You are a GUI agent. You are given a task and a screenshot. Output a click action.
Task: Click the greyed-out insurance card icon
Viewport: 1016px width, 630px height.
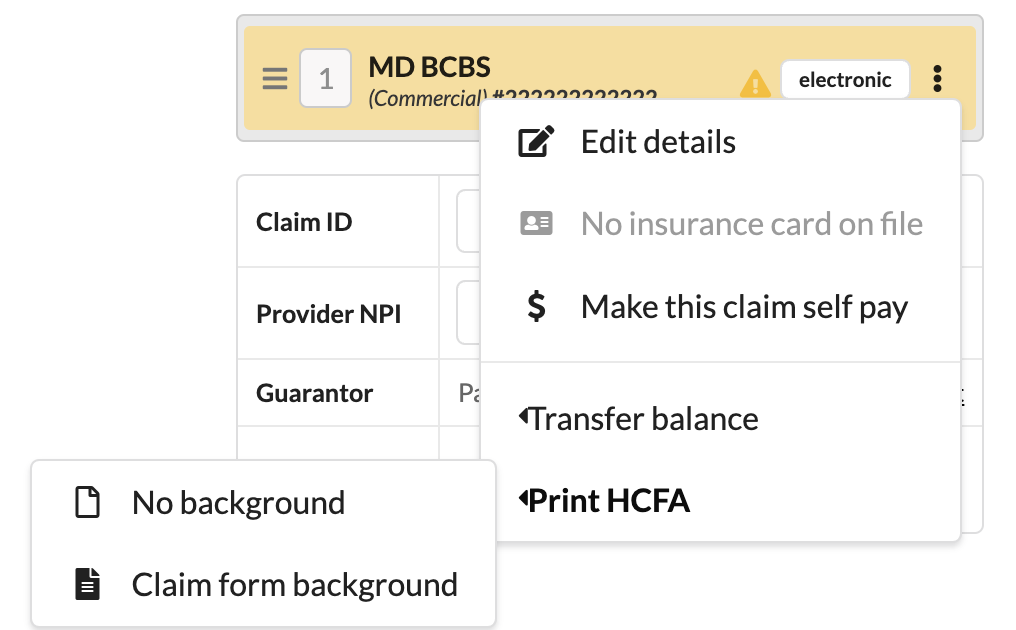(536, 224)
